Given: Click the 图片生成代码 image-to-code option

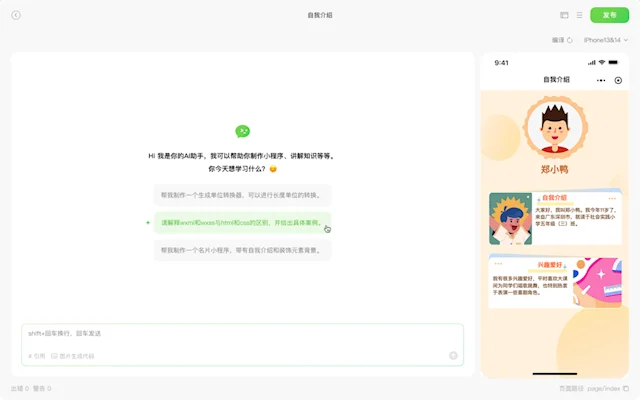Looking at the screenshot, I should 73,356.
